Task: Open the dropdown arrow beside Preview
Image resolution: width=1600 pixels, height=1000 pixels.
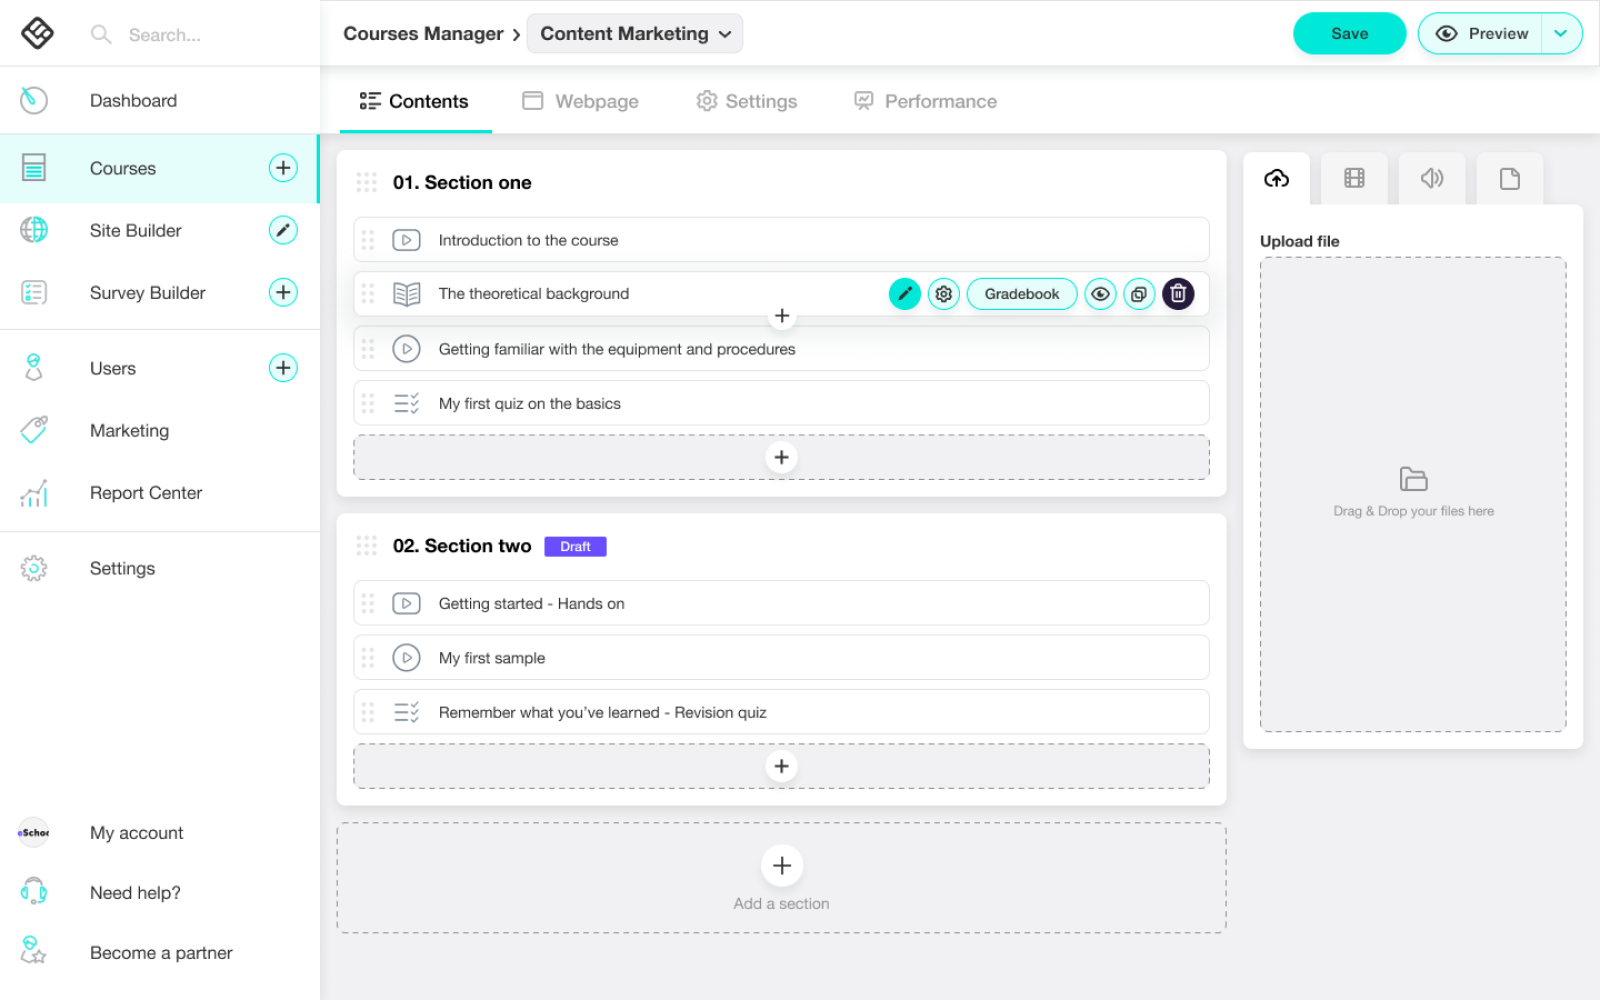Action: pyautogui.click(x=1561, y=34)
